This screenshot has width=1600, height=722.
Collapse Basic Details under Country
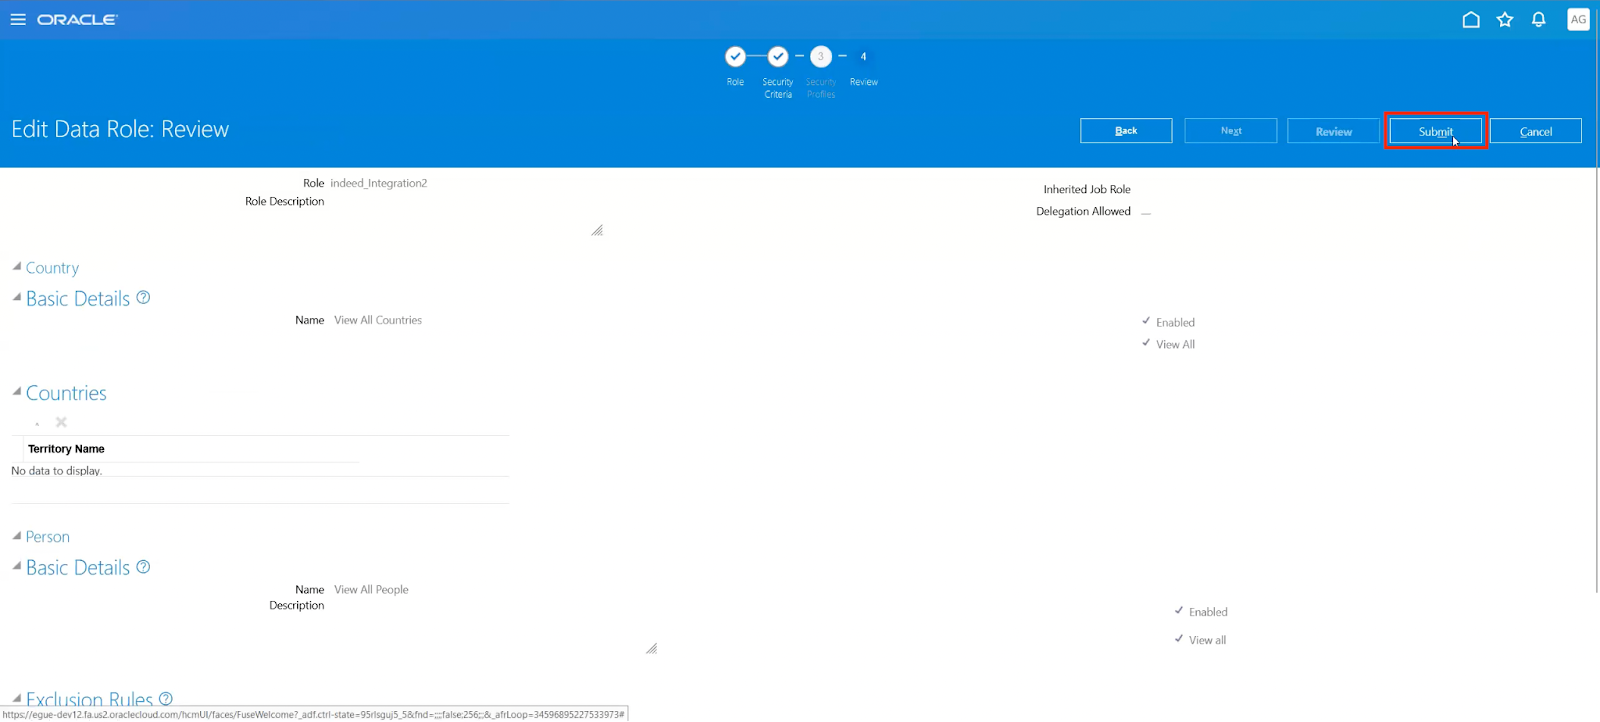(16, 297)
